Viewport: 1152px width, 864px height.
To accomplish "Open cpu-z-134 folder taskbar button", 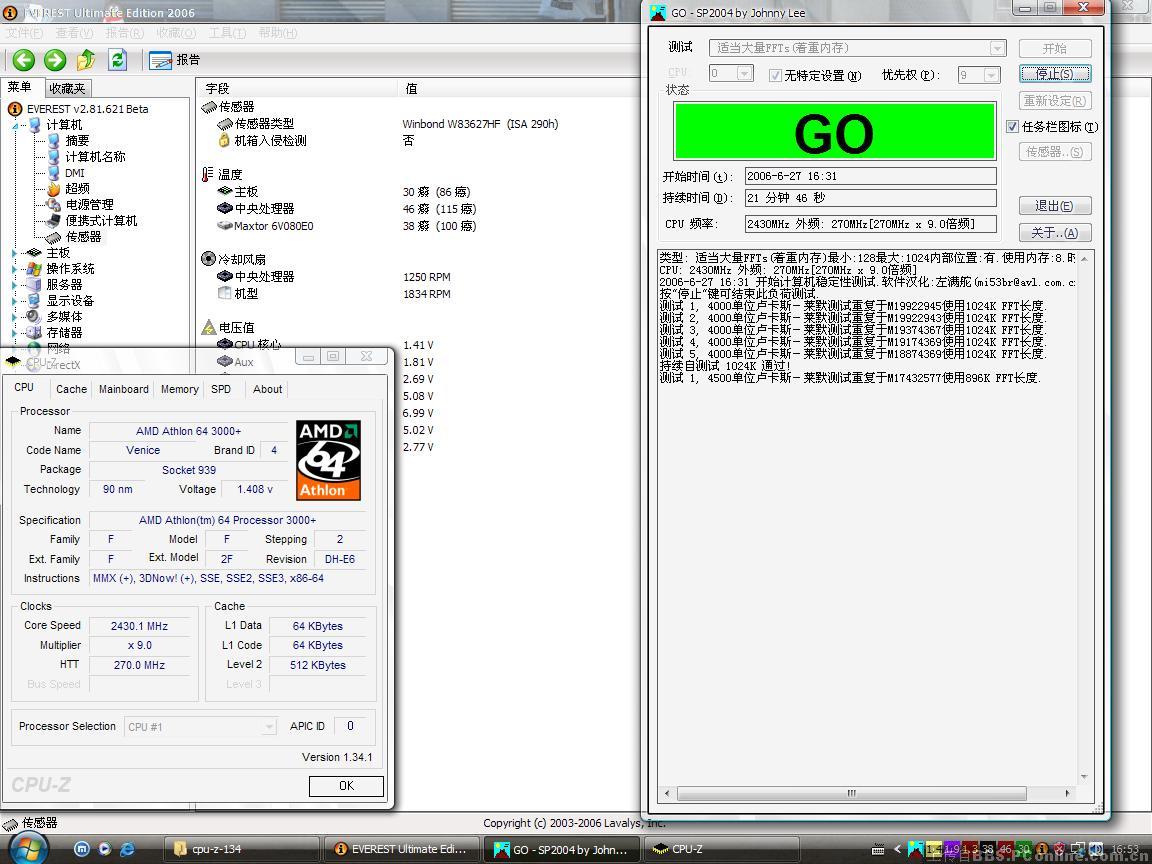I will click(241, 849).
